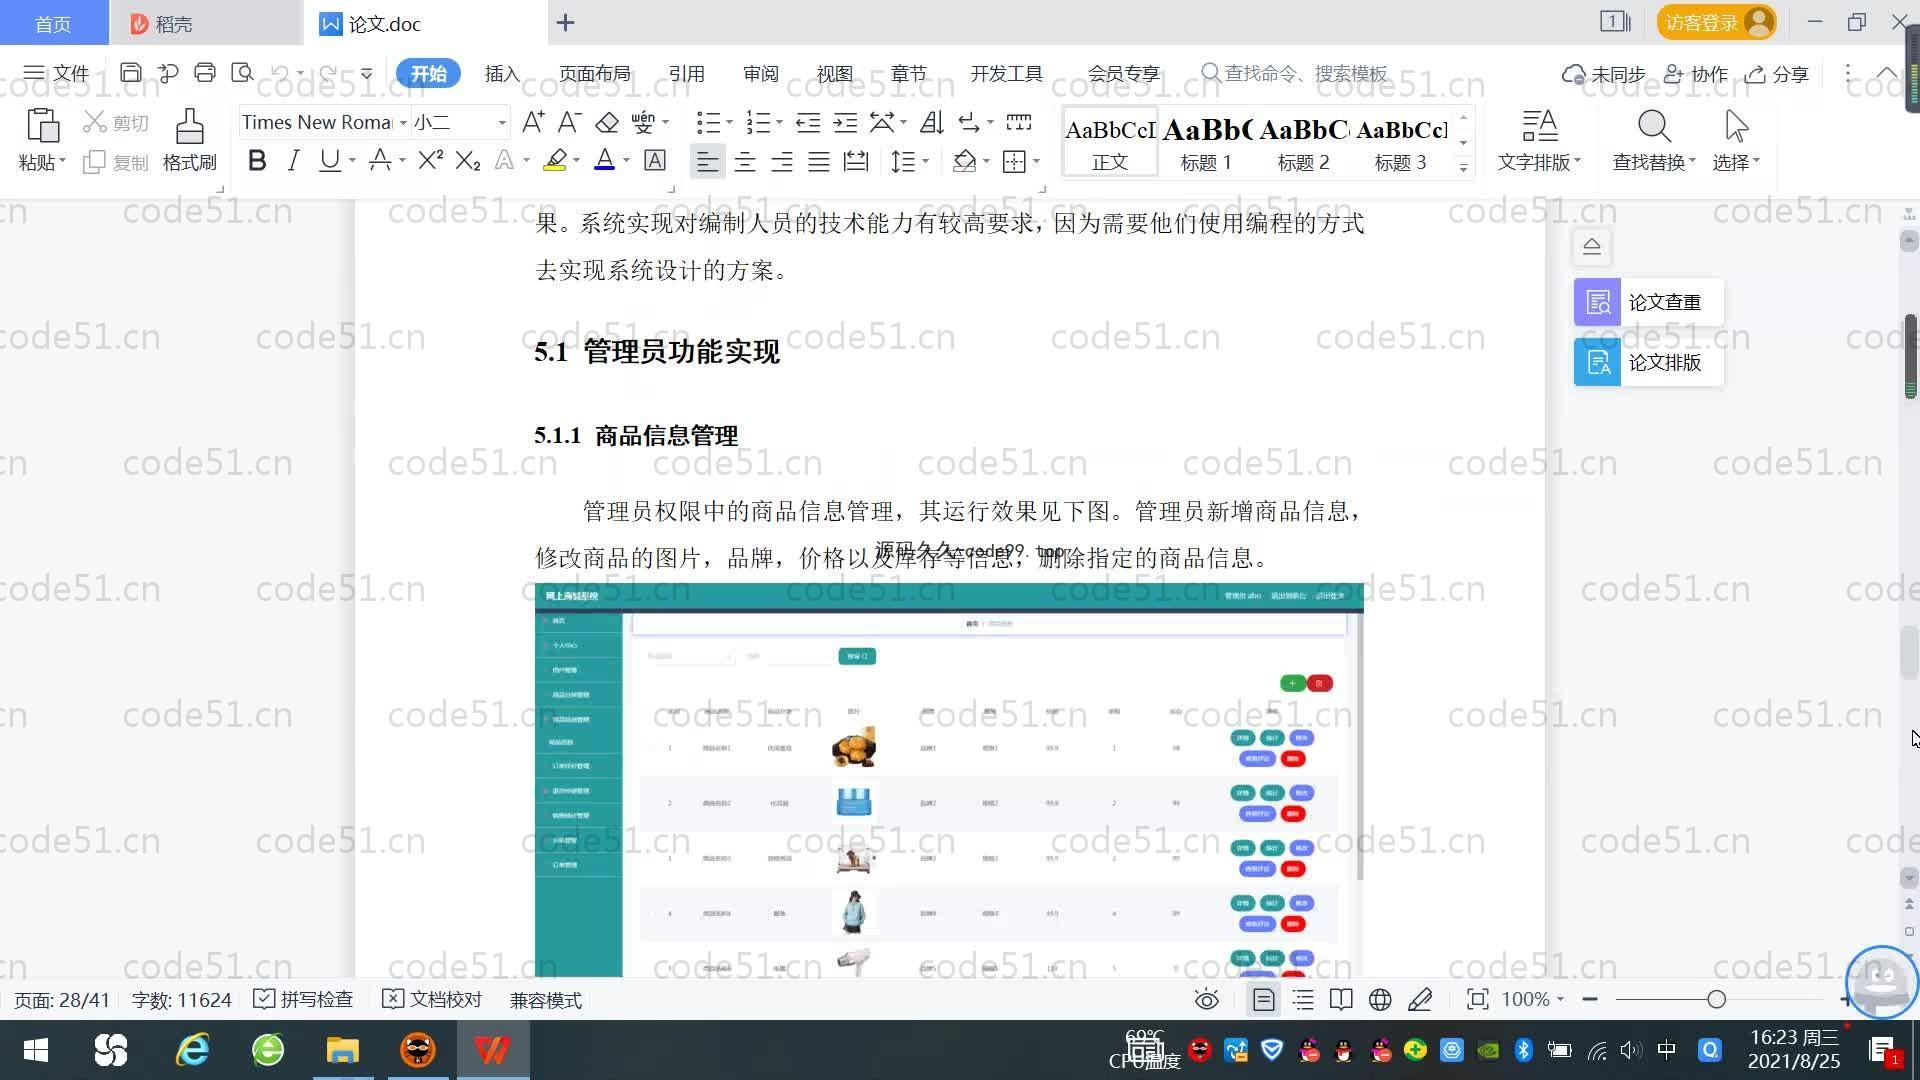Image resolution: width=1920 pixels, height=1080 pixels.
Task: Open the Text Layout tool
Action: pyautogui.click(x=1539, y=140)
